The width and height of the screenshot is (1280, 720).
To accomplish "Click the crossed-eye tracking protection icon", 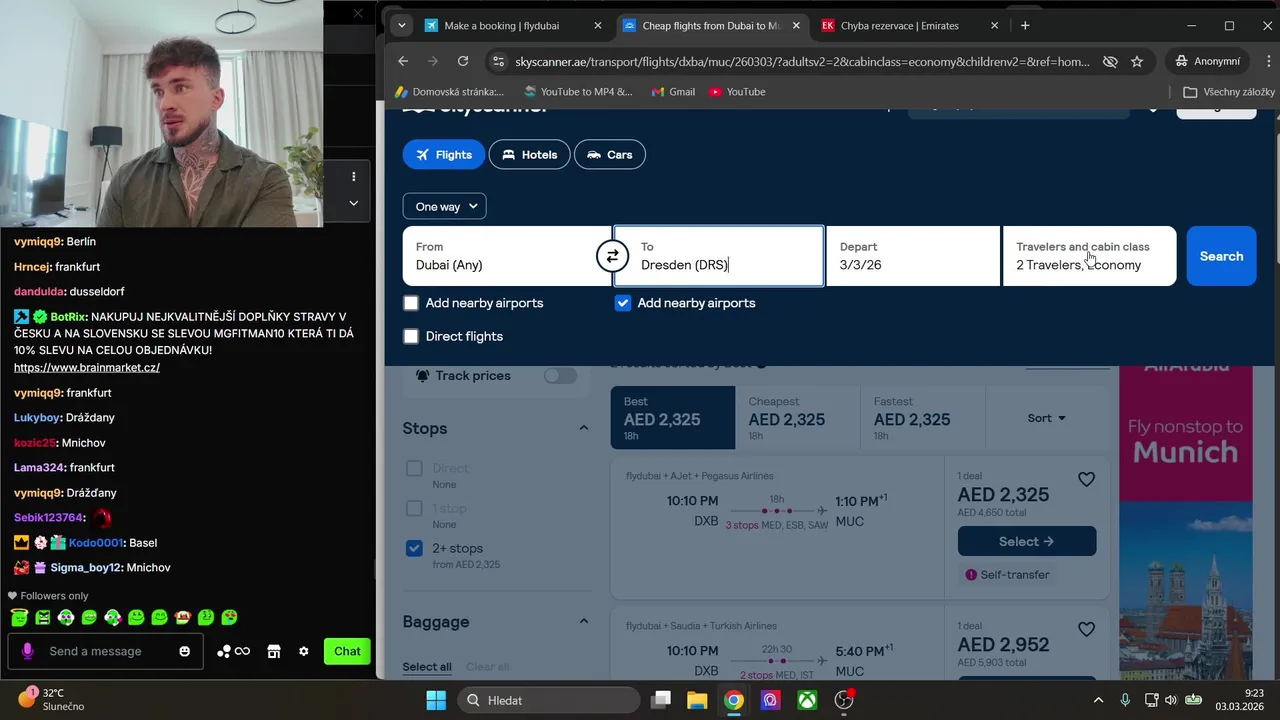I will pyautogui.click(x=1109, y=61).
